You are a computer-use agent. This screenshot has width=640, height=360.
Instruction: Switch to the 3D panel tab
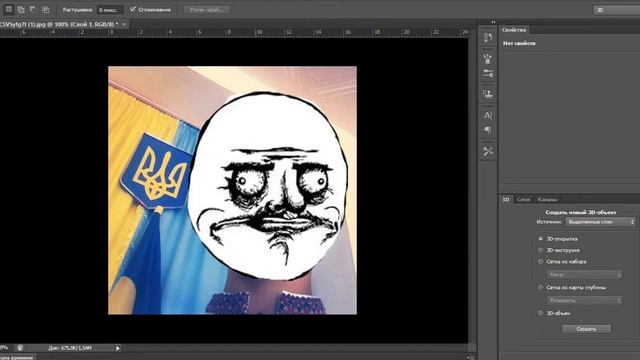coord(506,200)
